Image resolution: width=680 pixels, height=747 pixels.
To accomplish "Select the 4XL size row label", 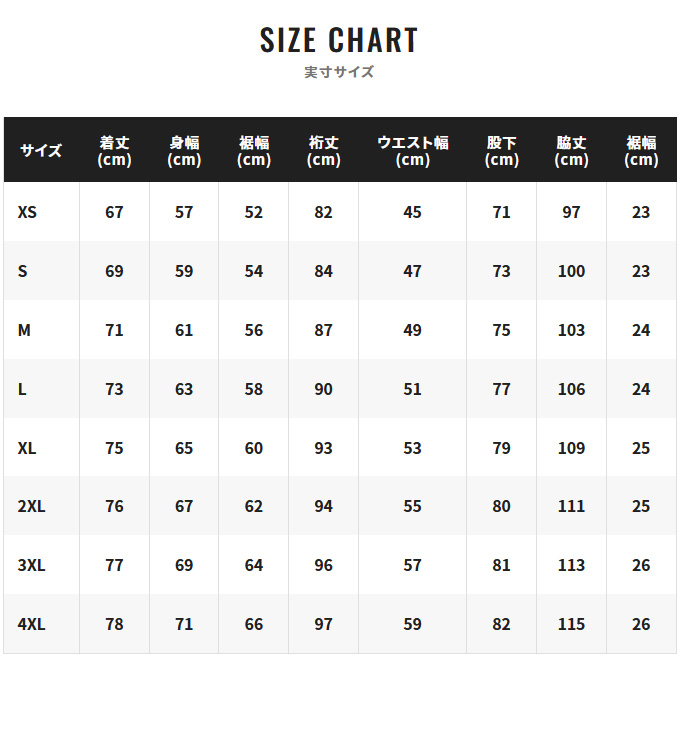I will click(x=32, y=624).
